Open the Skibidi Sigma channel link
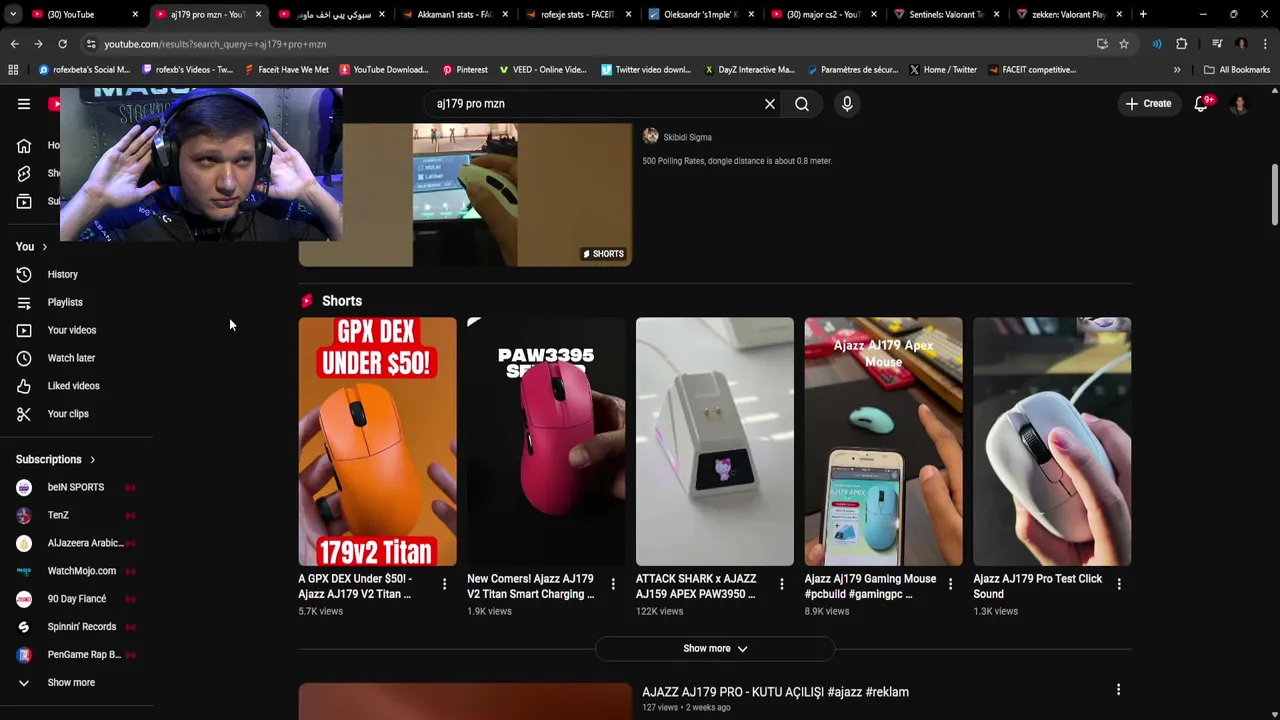This screenshot has height=720, width=1280. point(687,137)
